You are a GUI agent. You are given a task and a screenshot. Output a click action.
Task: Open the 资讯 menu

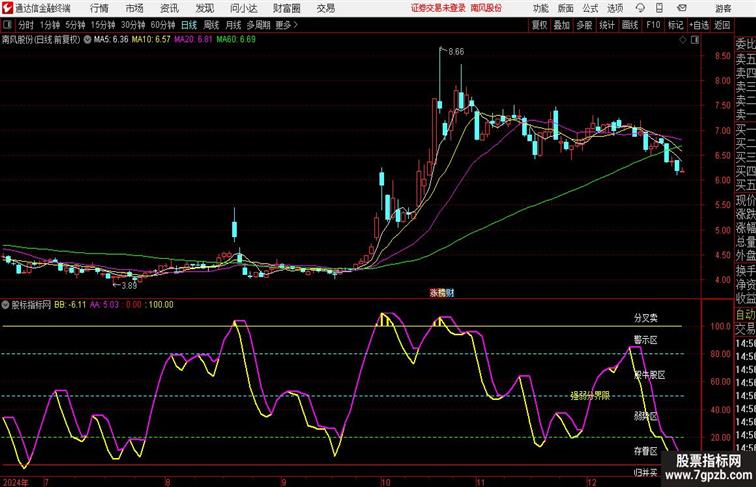[x=169, y=8]
